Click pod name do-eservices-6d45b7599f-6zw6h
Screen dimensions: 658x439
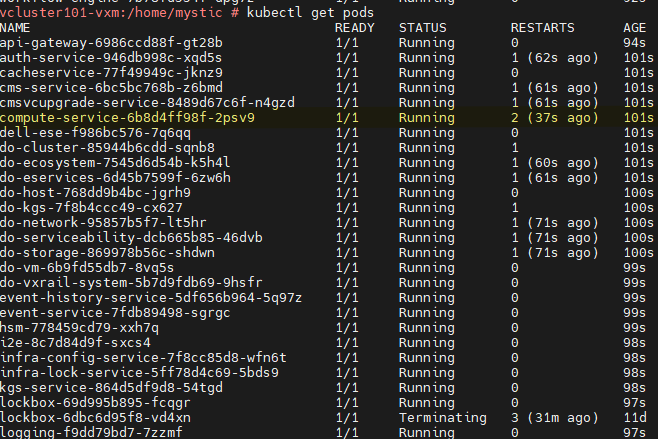point(115,178)
